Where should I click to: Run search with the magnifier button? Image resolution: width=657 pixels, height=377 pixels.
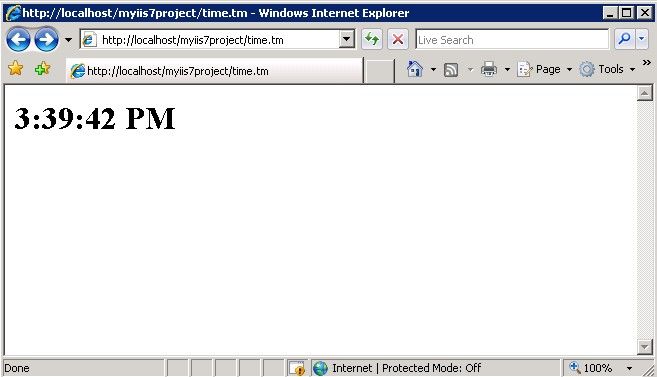point(625,39)
